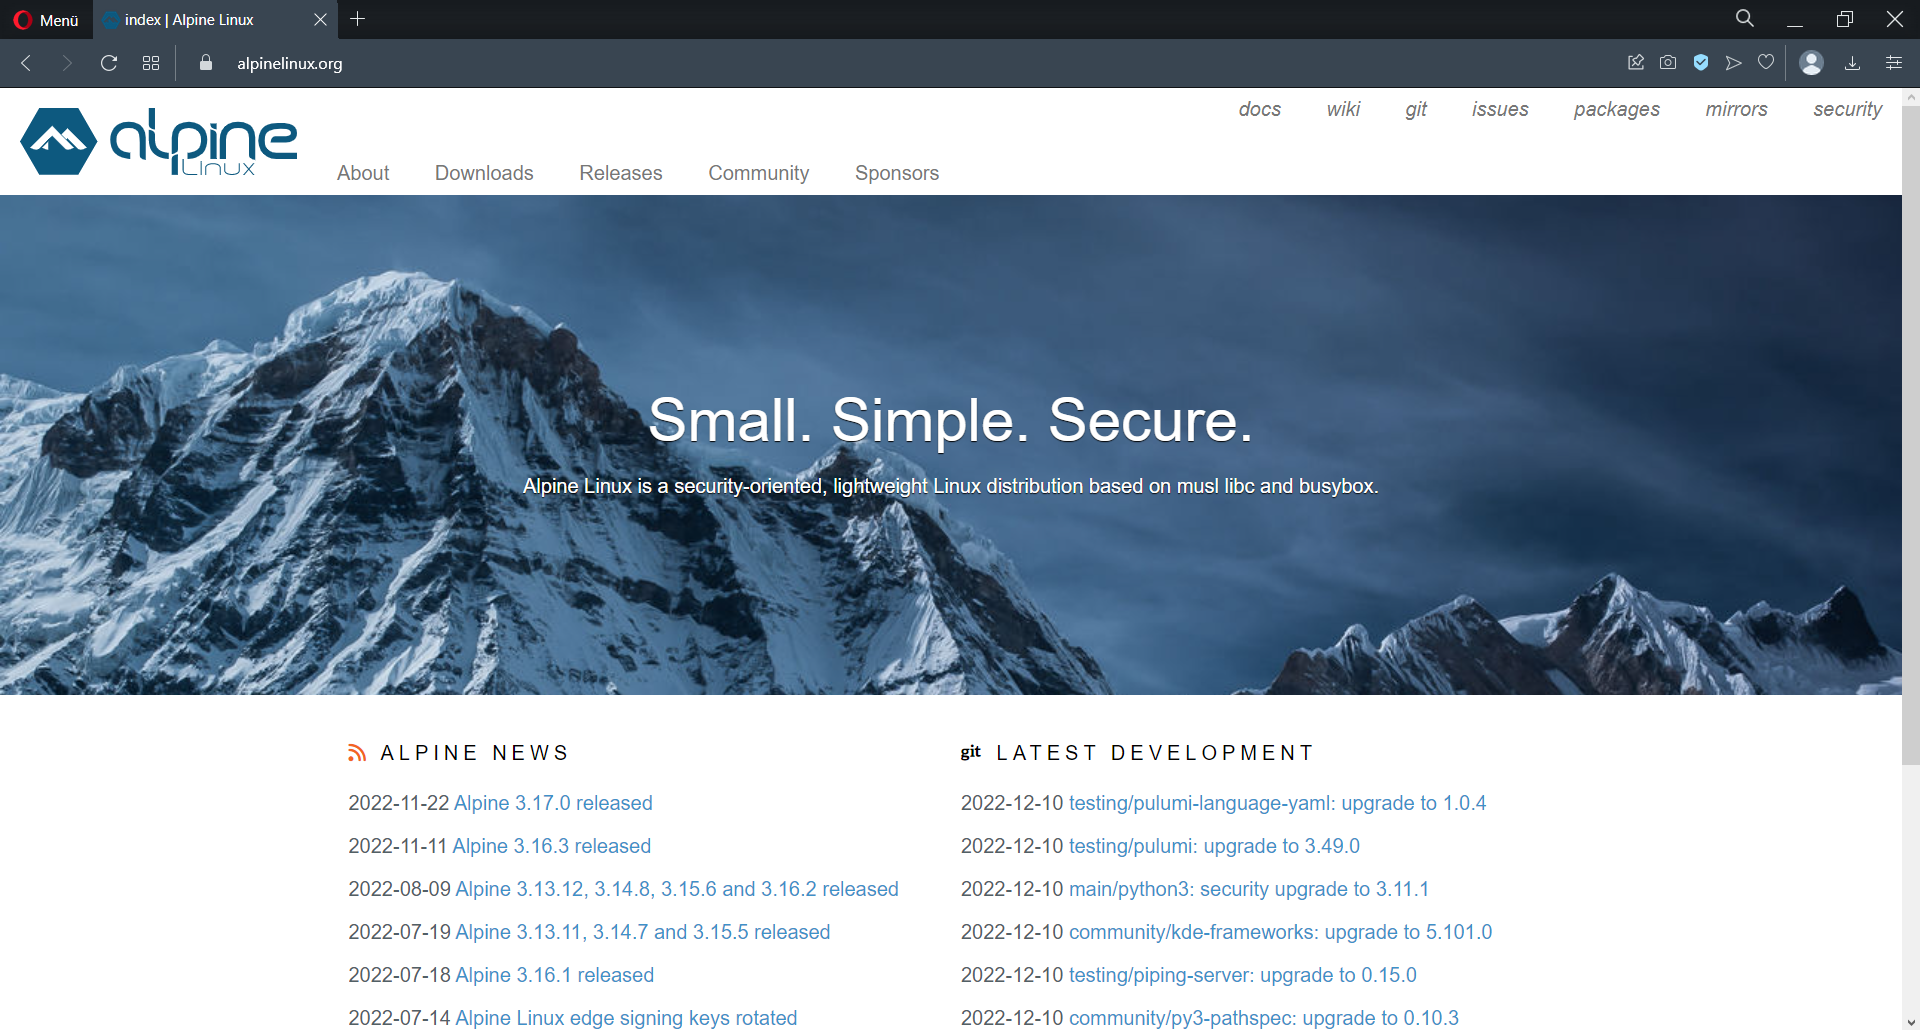Open the My Flow send icon
Viewport: 1920px width, 1030px height.
pos(1734,62)
